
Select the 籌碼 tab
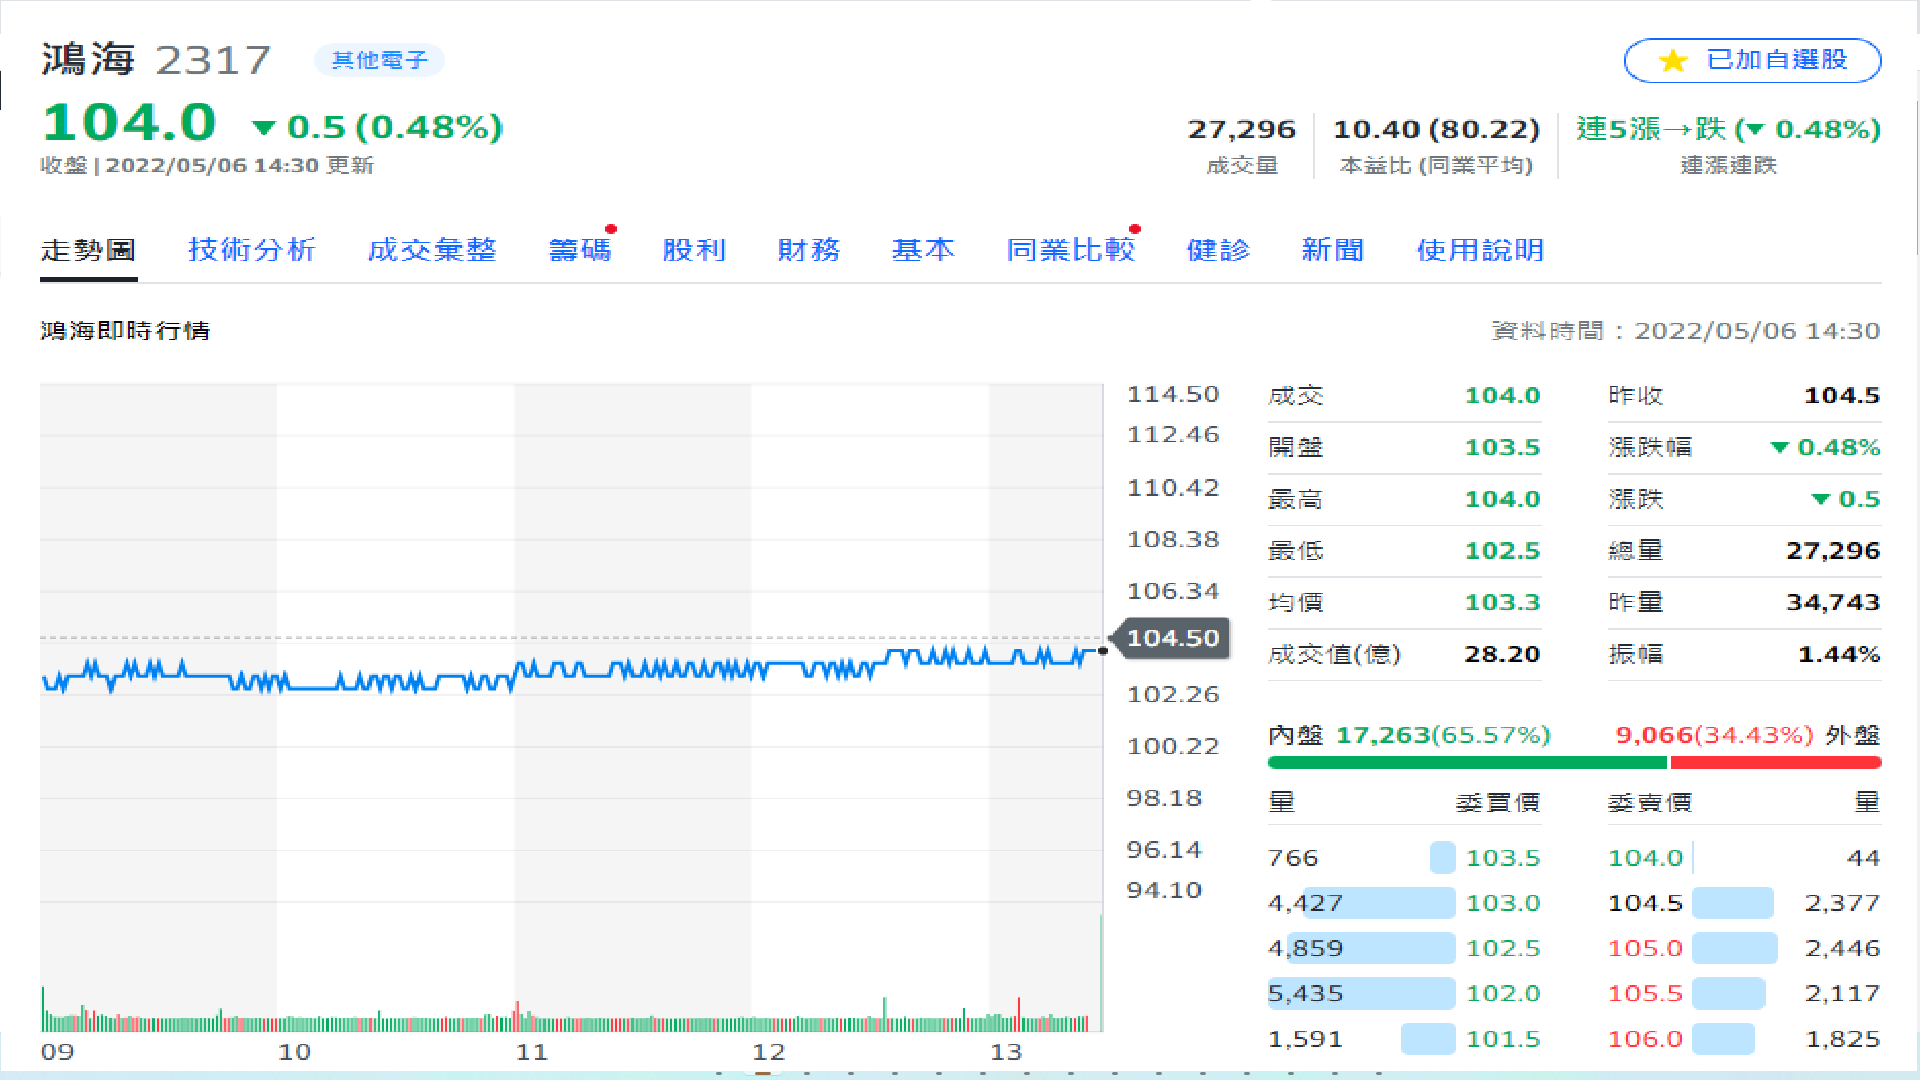click(x=580, y=250)
